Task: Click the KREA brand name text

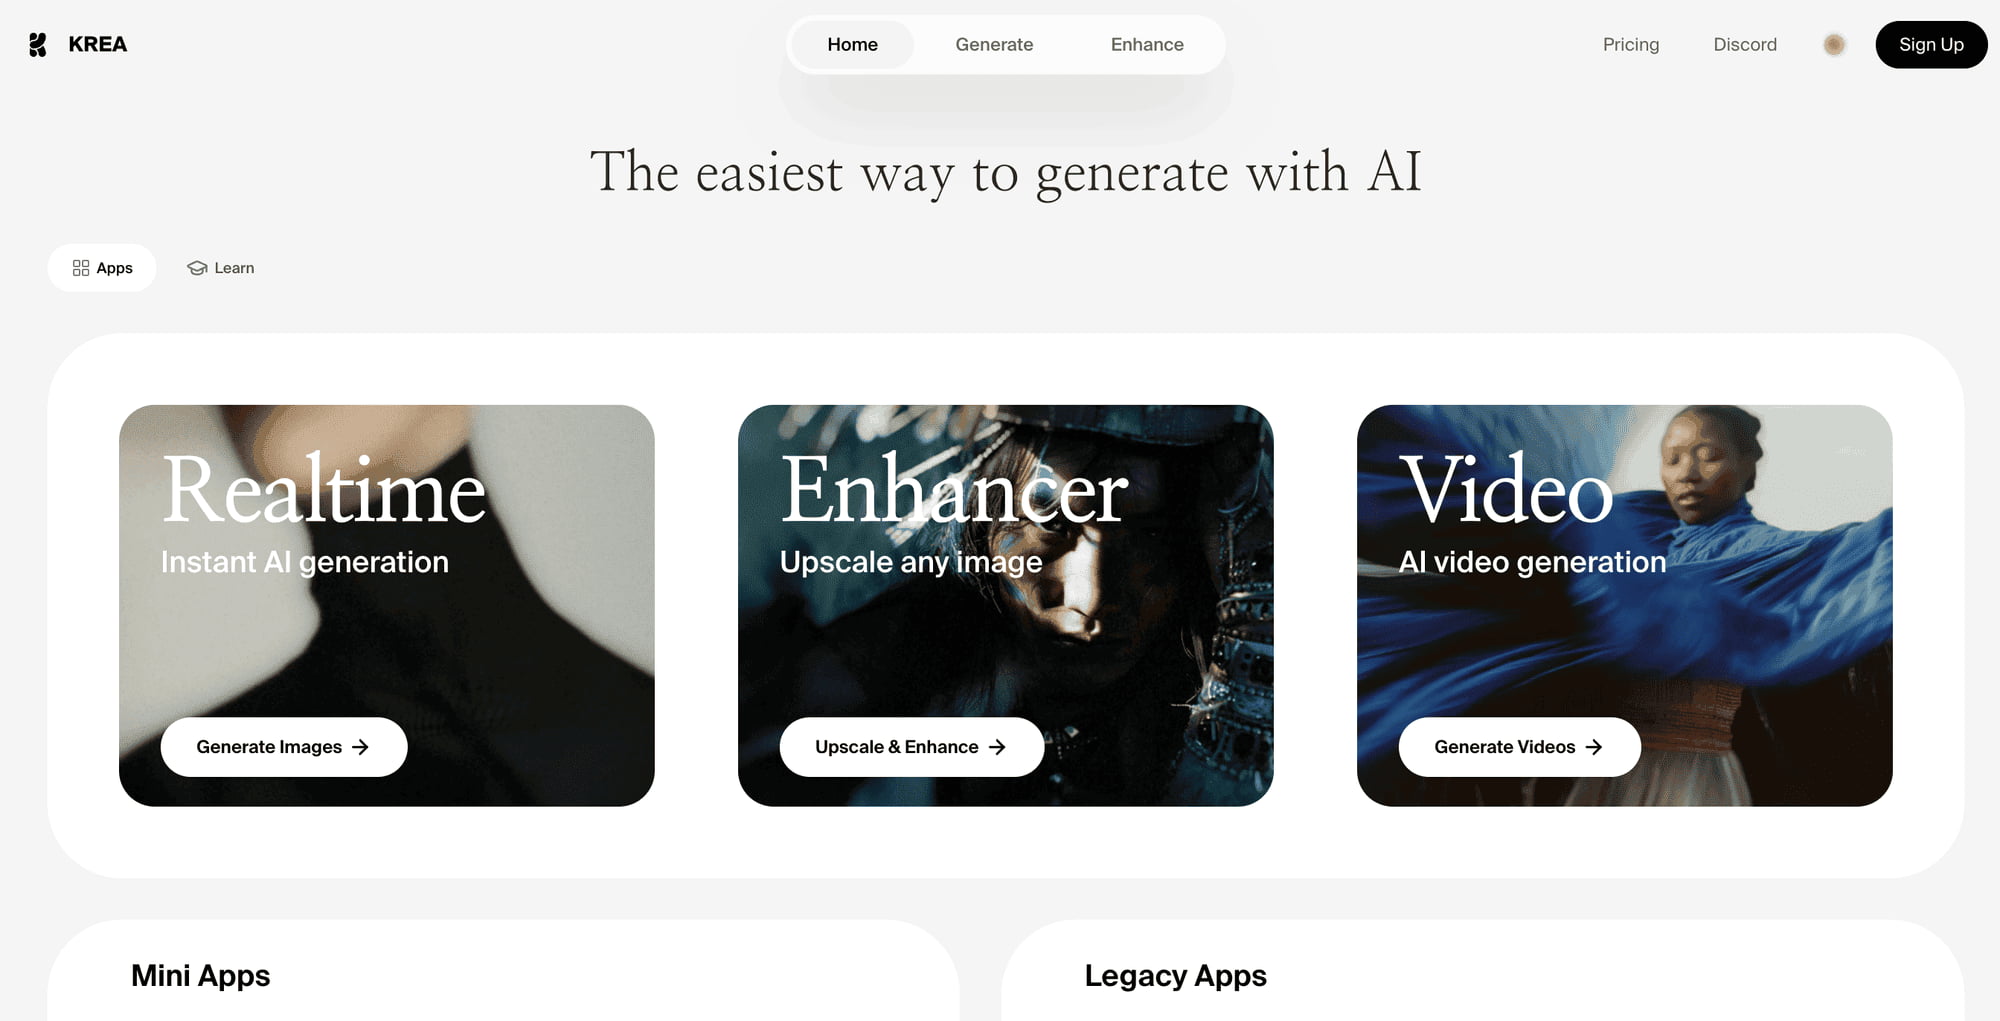Action: [x=98, y=45]
